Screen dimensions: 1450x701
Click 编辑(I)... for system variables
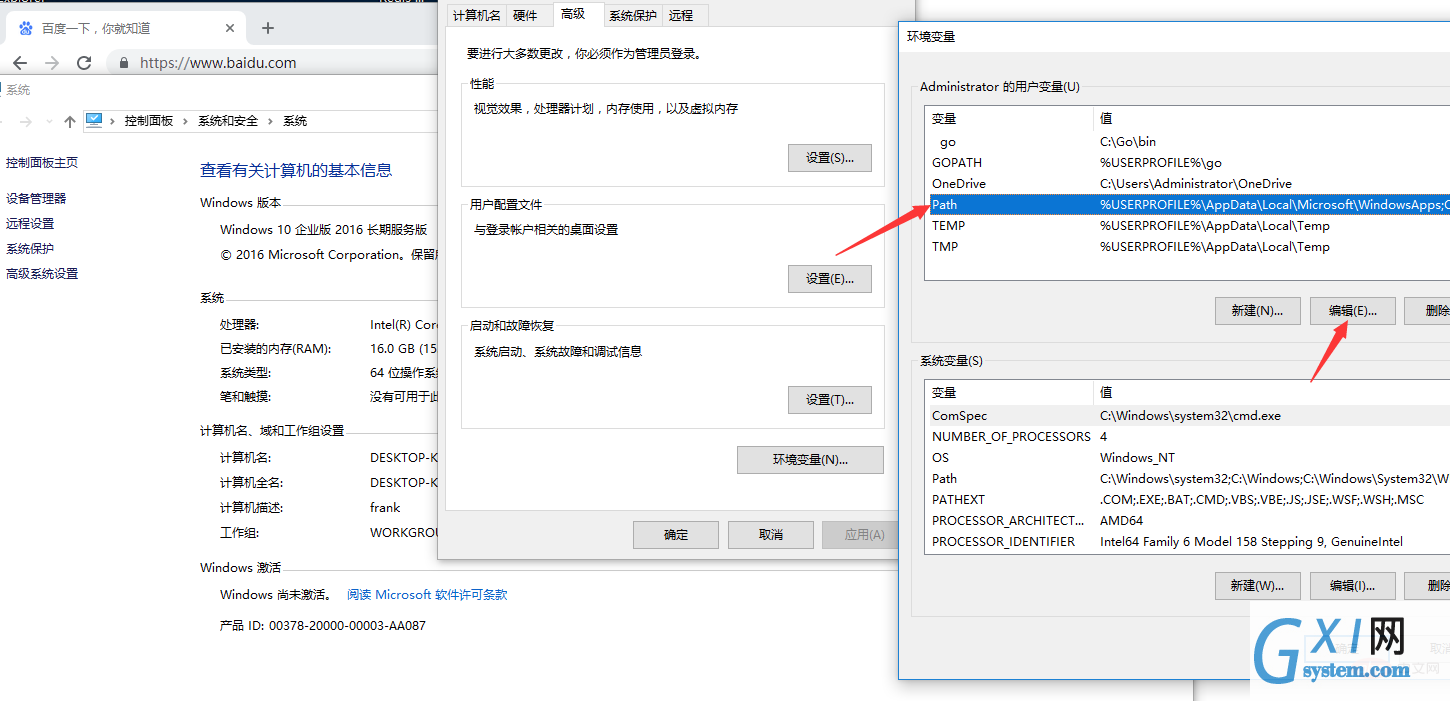pyautogui.click(x=1352, y=586)
